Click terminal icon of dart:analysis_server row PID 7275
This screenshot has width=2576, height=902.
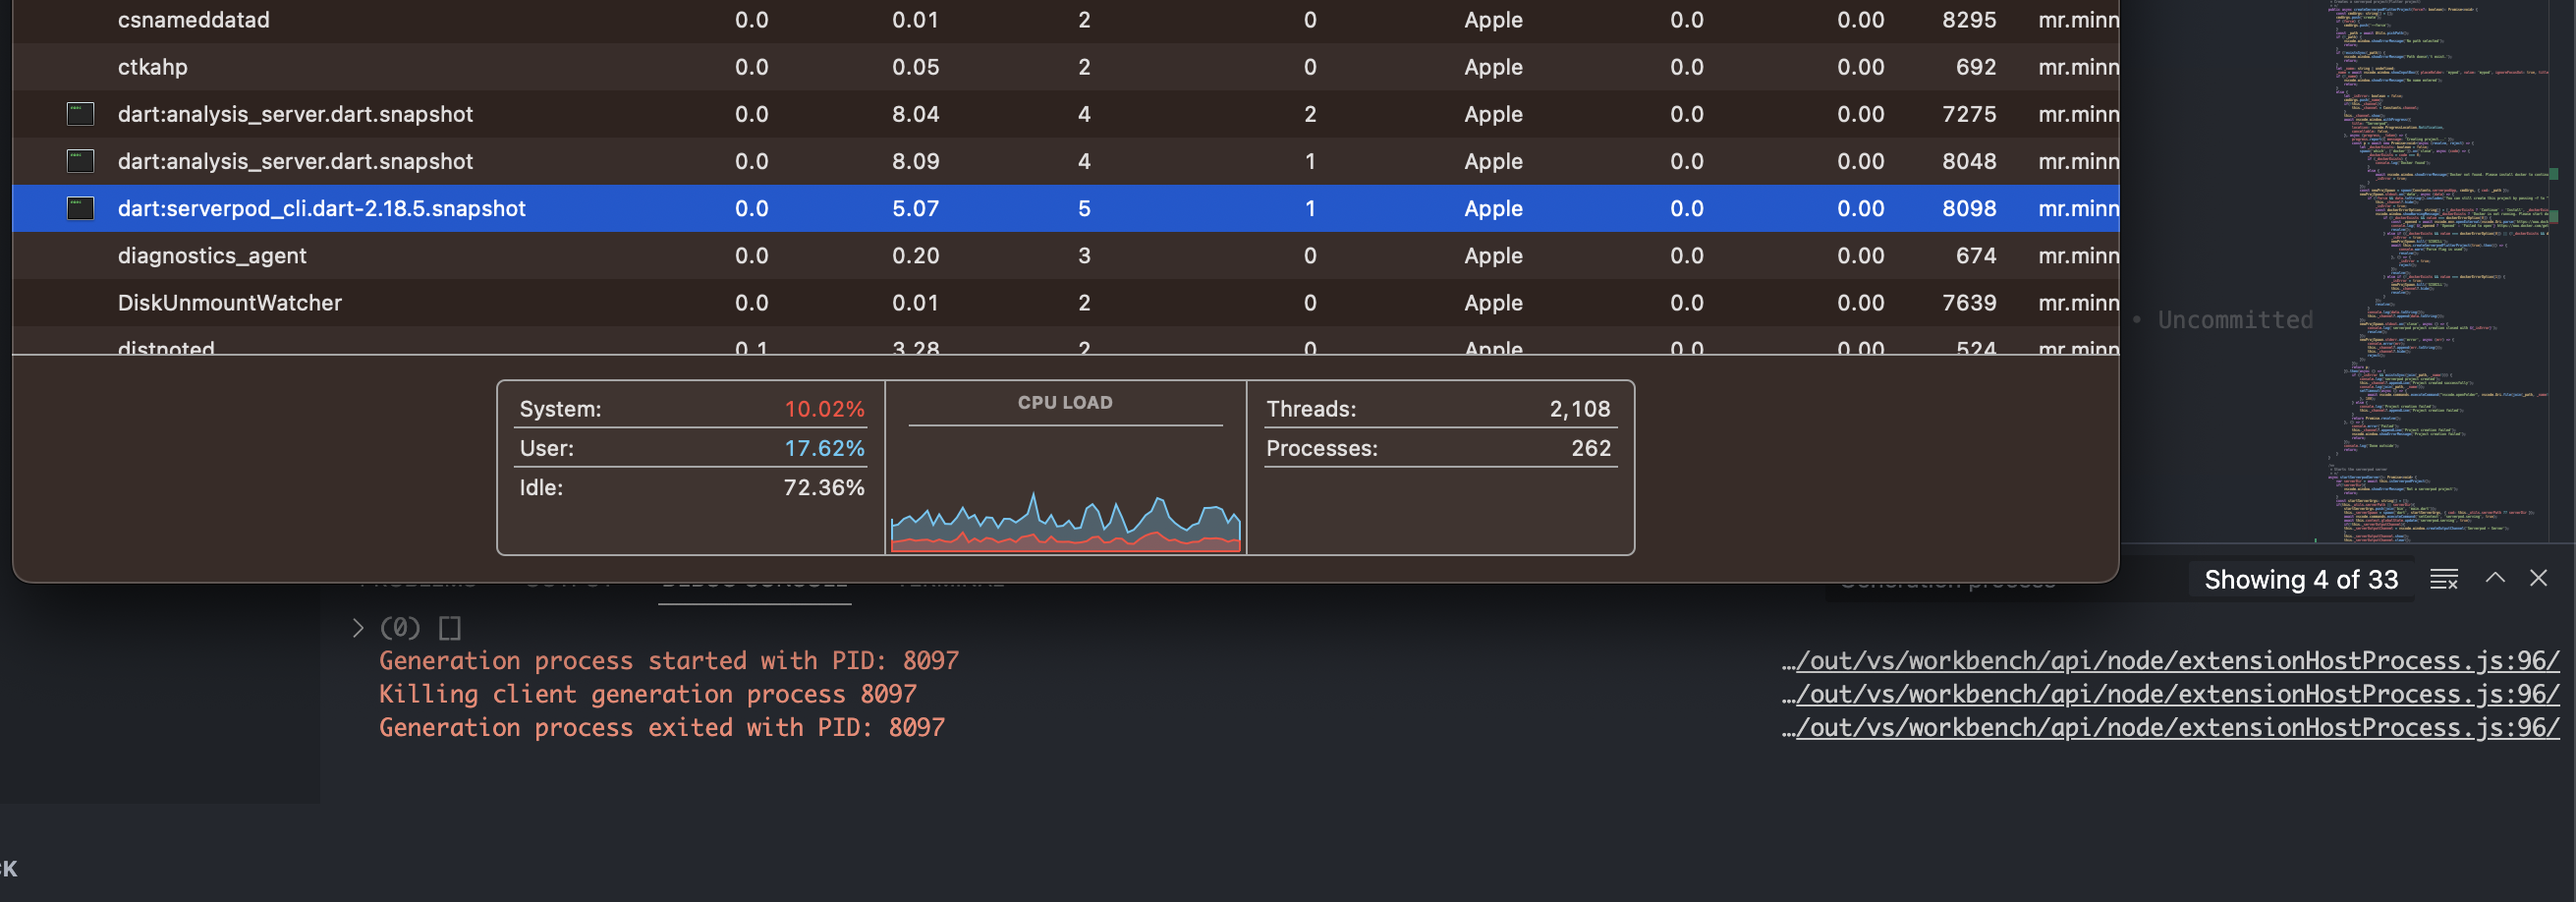[x=80, y=114]
